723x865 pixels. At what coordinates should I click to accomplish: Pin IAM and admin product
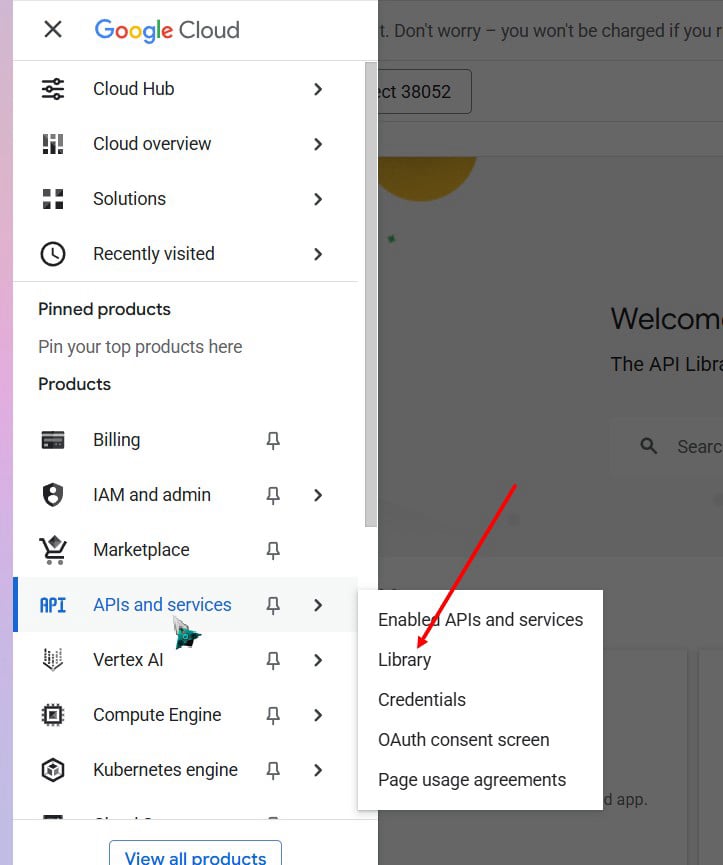pos(273,495)
